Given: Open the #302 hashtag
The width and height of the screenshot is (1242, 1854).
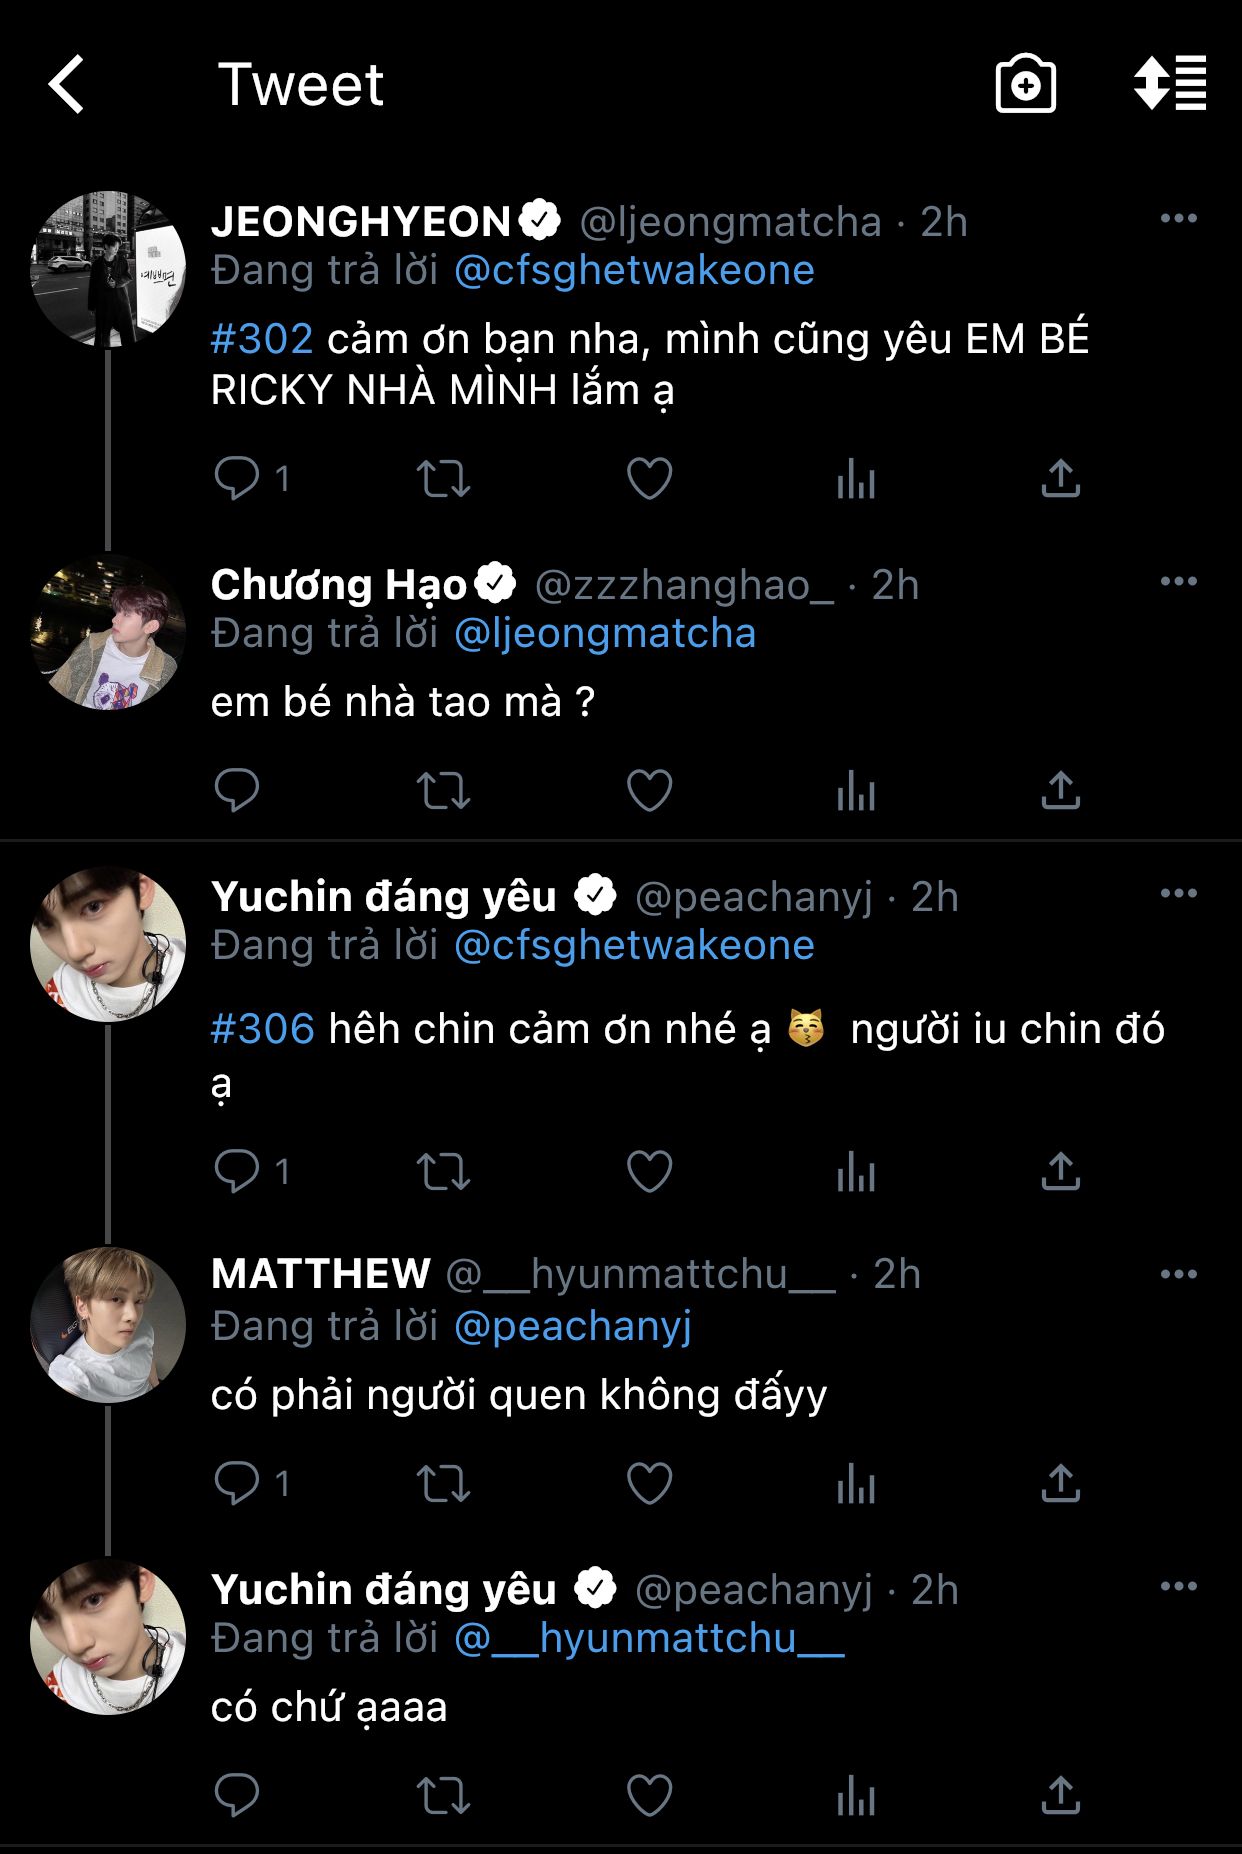Looking at the screenshot, I should (262, 339).
